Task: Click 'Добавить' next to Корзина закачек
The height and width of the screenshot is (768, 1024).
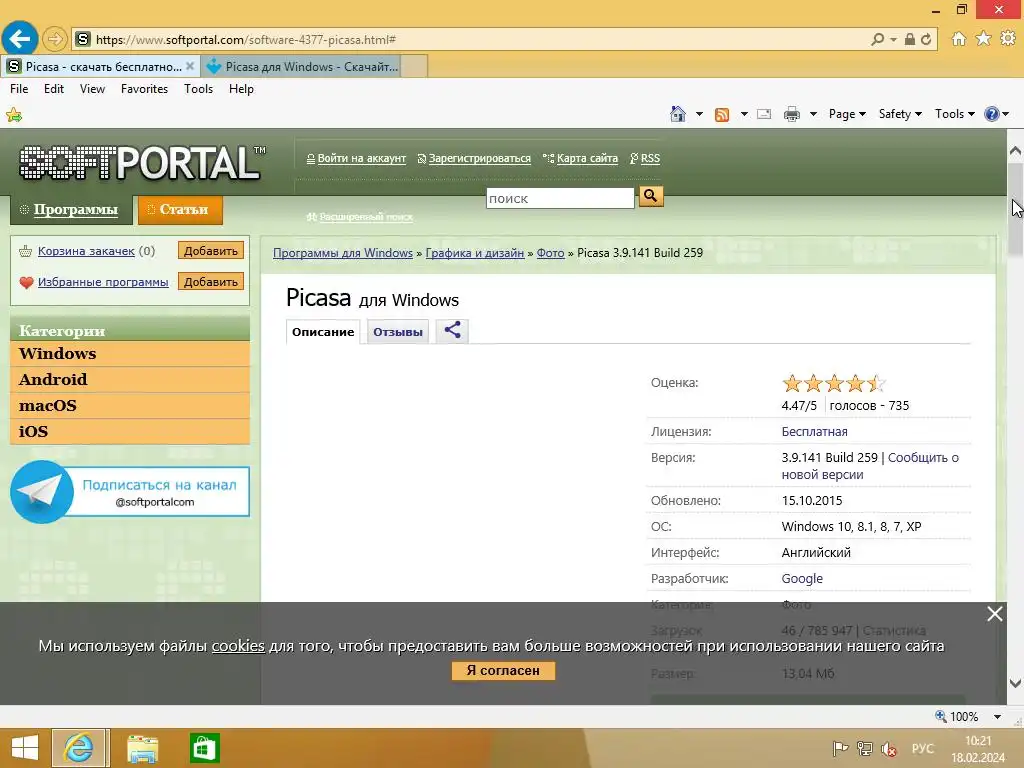Action: [x=210, y=251]
